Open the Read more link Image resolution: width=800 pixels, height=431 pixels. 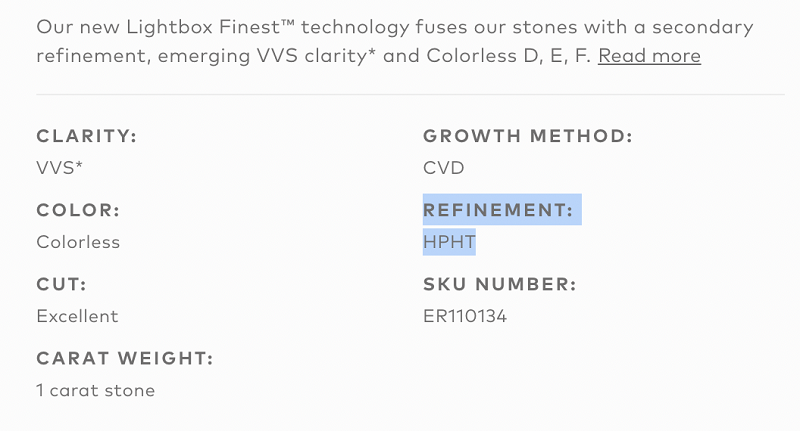click(x=649, y=56)
